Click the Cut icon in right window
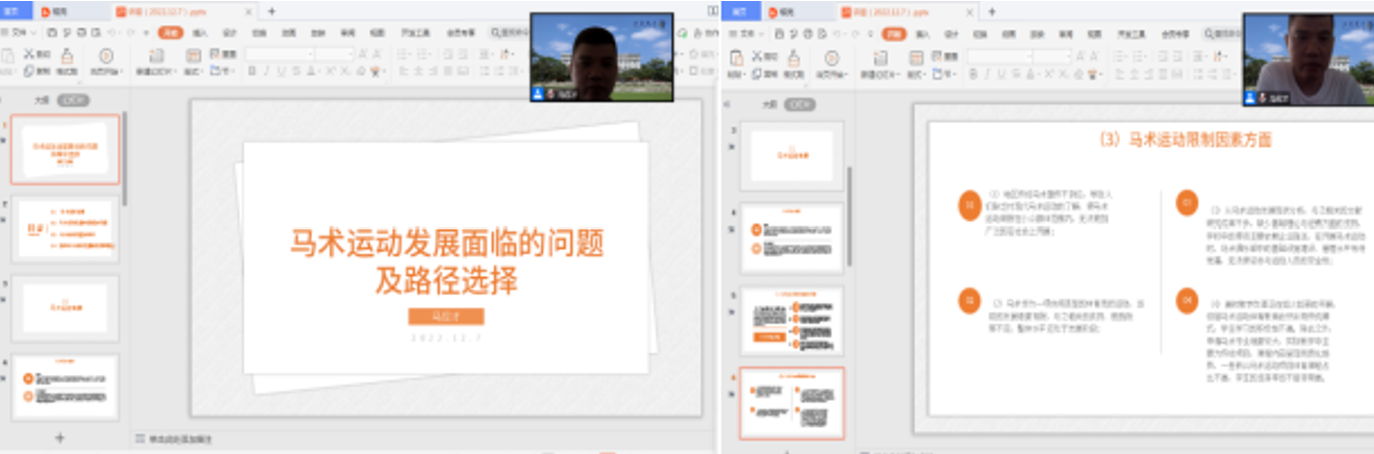1374x454 pixels. coord(757,56)
